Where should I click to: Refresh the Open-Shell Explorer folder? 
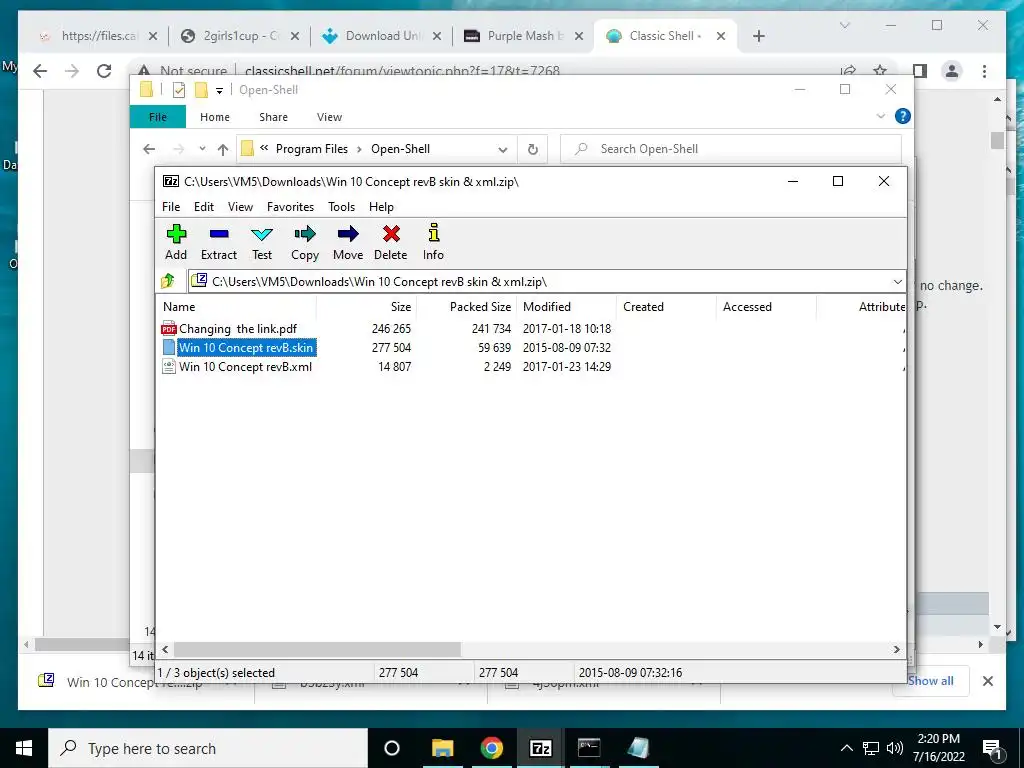click(533, 150)
